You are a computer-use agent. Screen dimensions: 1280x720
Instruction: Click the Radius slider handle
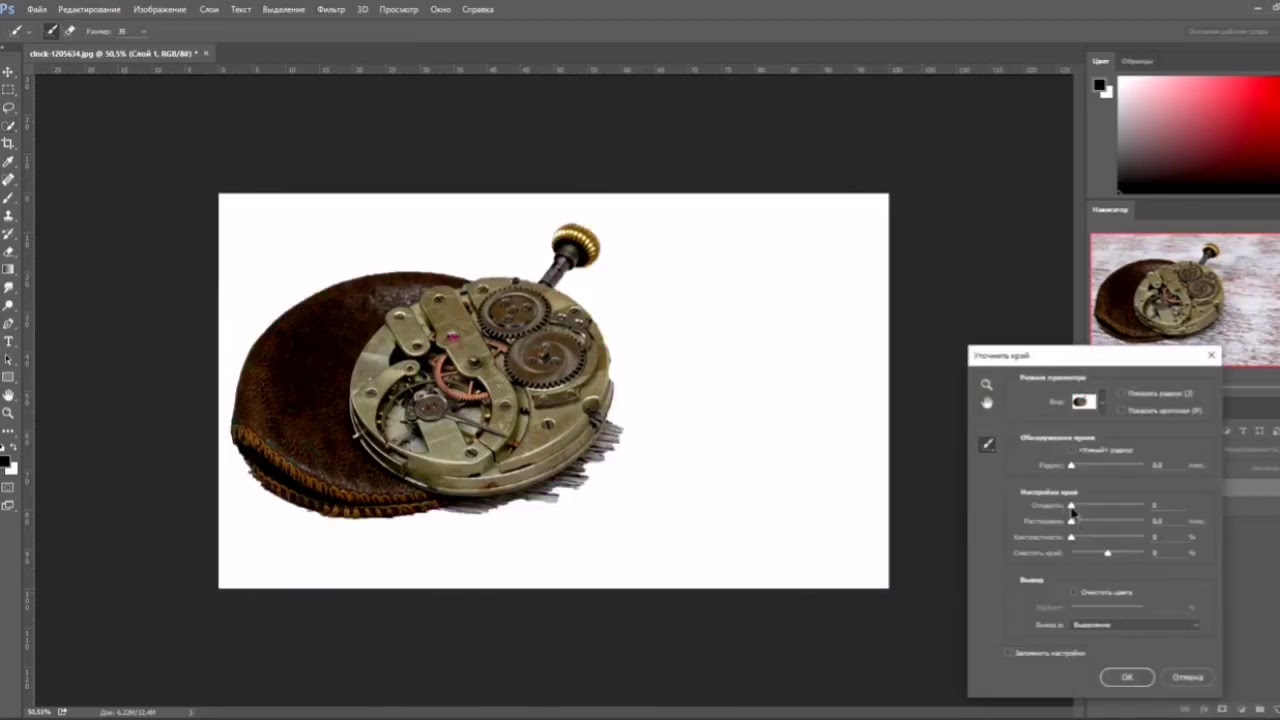point(1071,466)
